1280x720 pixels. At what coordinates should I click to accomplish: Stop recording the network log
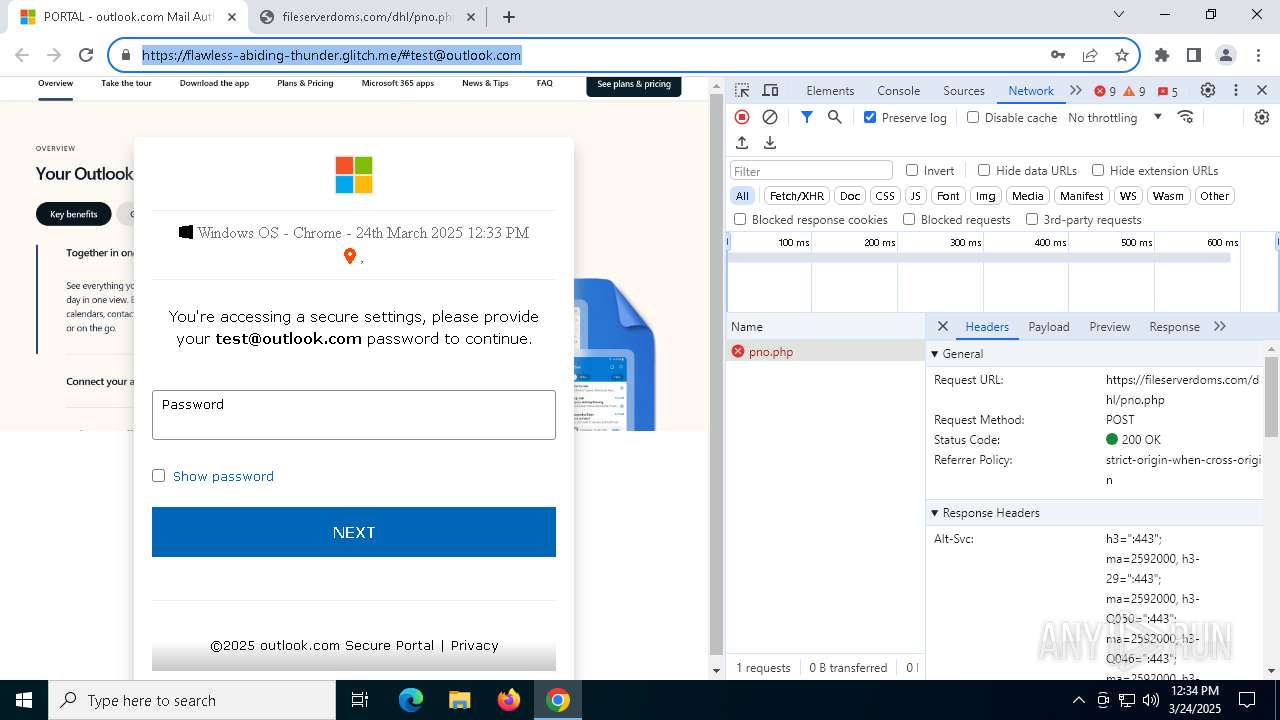742,117
